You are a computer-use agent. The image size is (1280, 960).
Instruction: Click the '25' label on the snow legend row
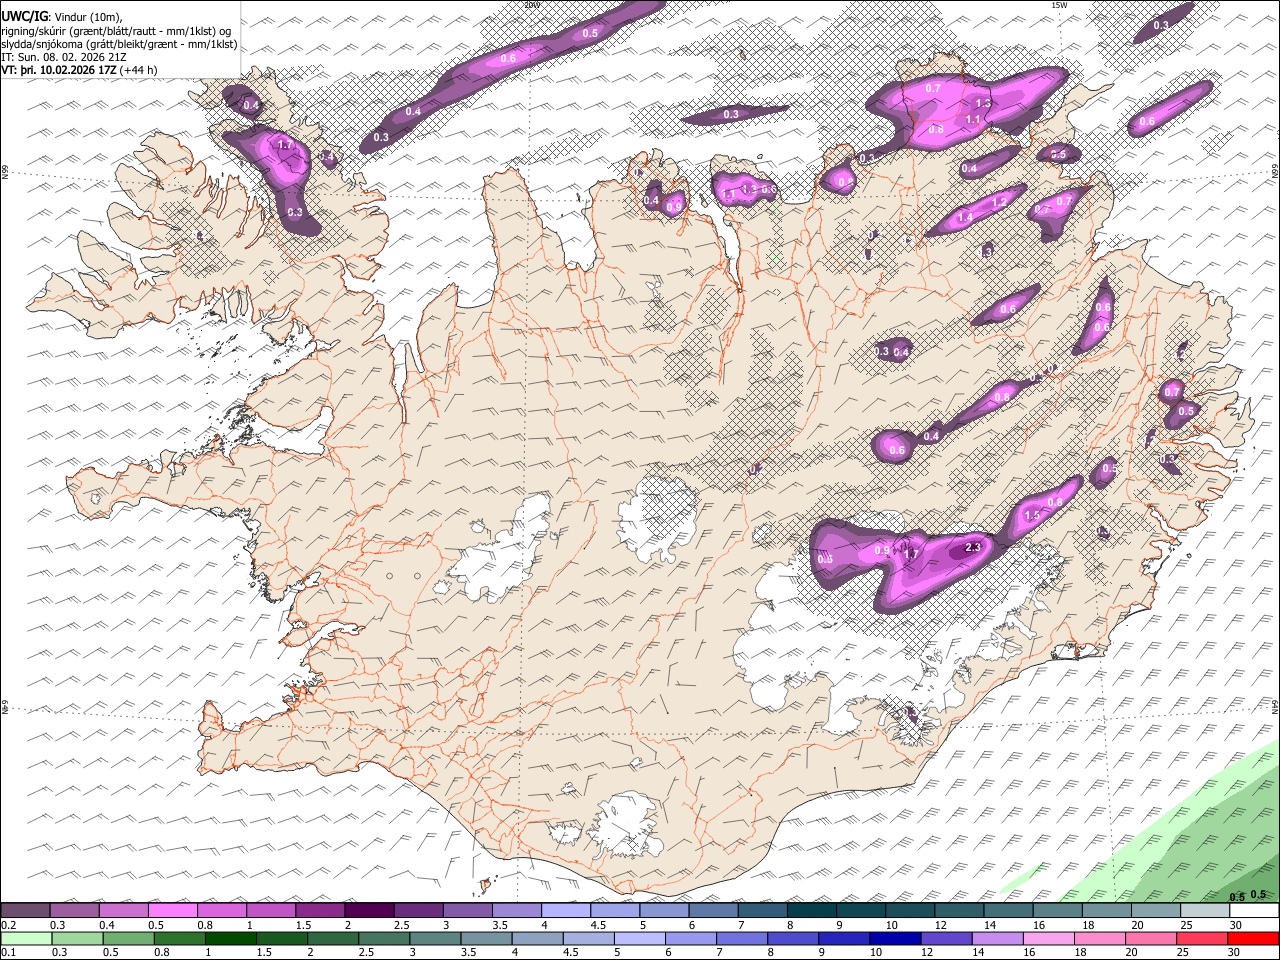pos(1186,925)
